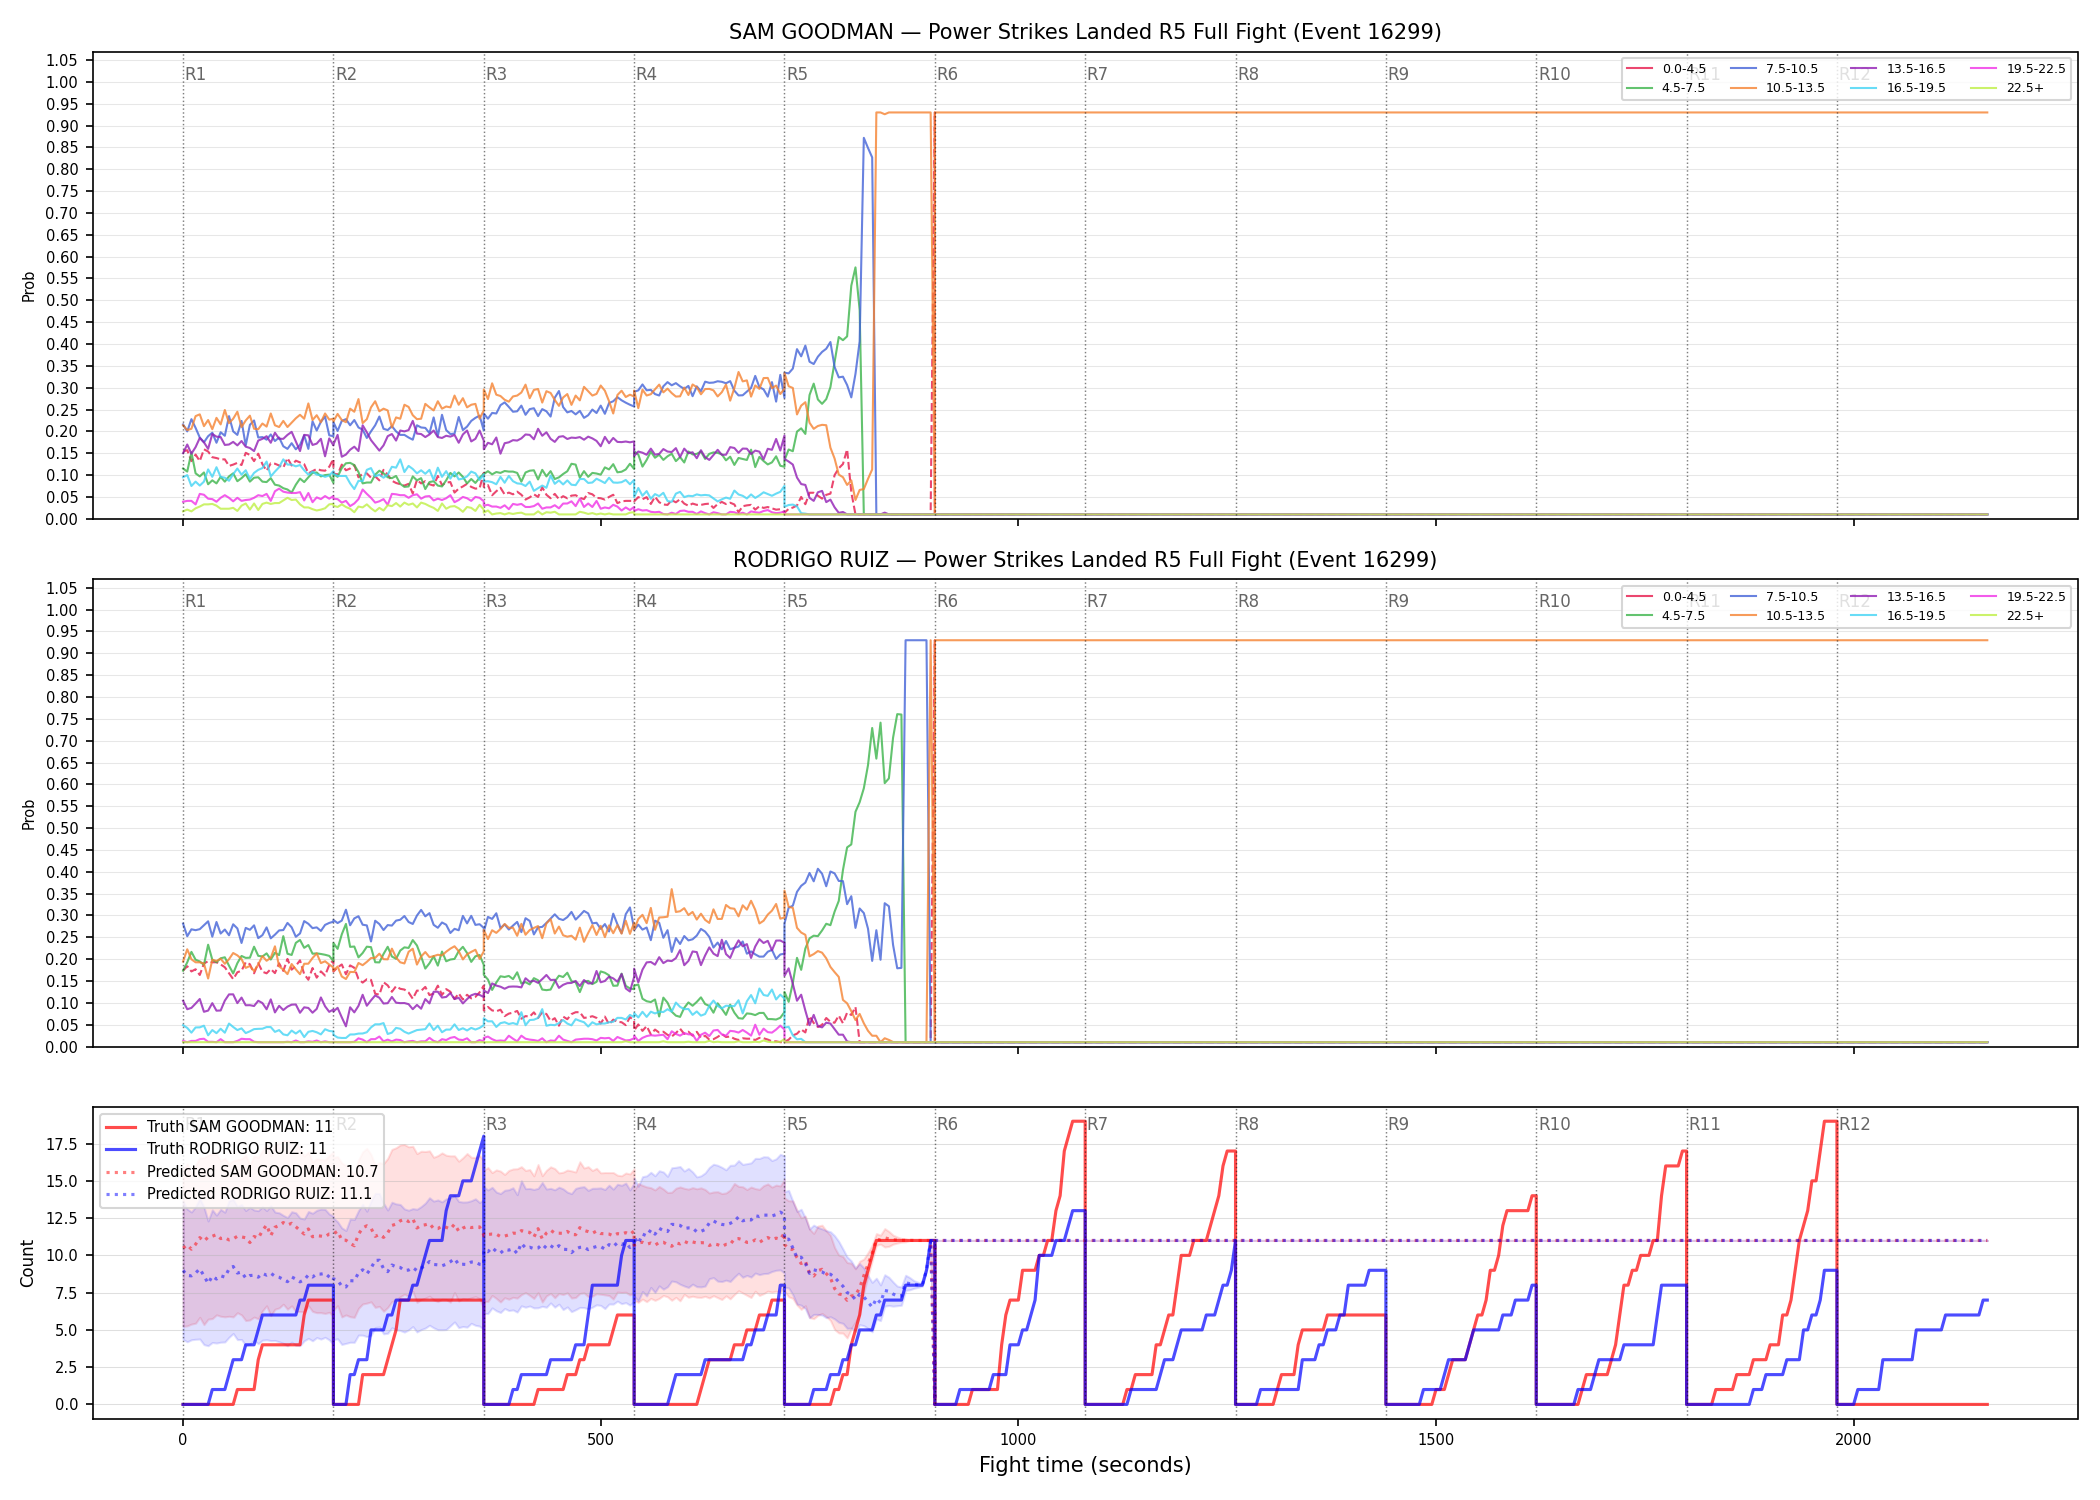Click the SAM GOODMAN chart title
The width and height of the screenshot is (2100, 1500).
coord(1085,32)
